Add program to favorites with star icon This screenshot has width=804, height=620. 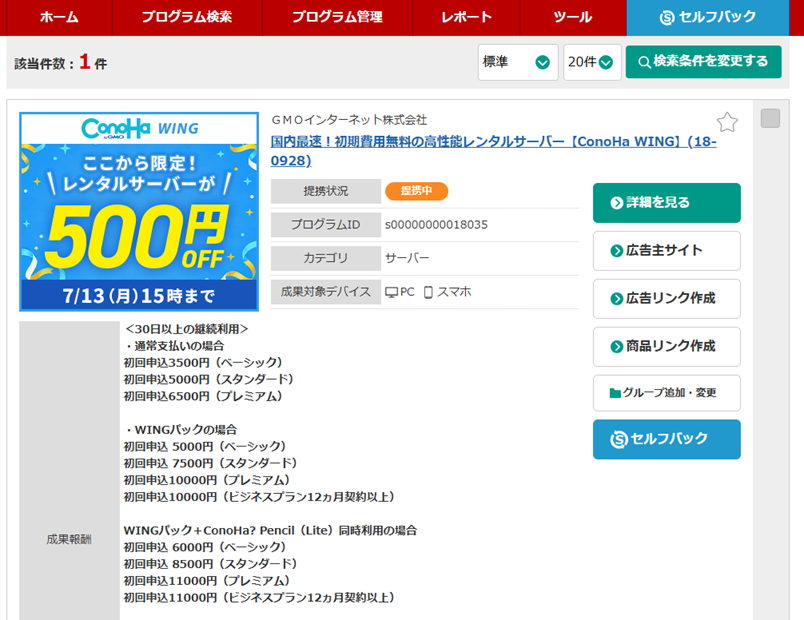727,122
